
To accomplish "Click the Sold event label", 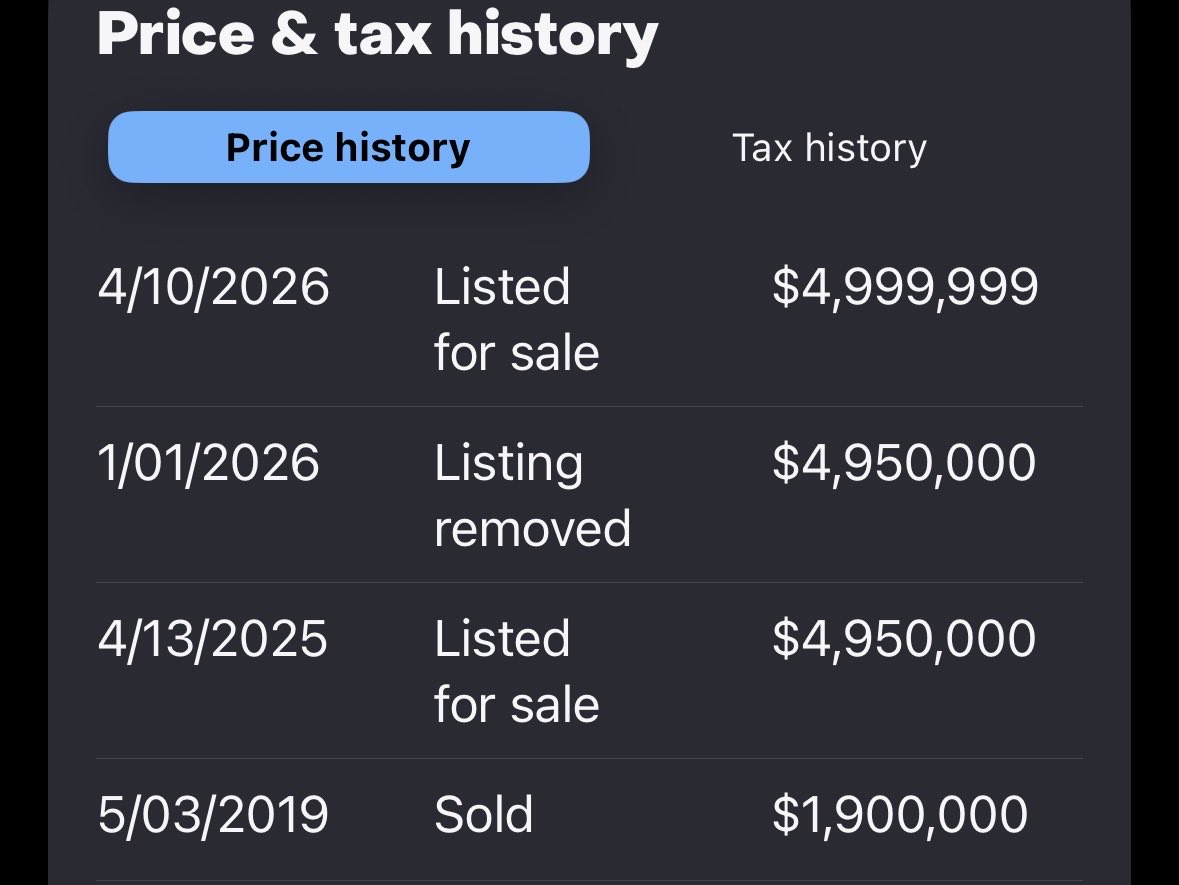I will click(x=484, y=814).
